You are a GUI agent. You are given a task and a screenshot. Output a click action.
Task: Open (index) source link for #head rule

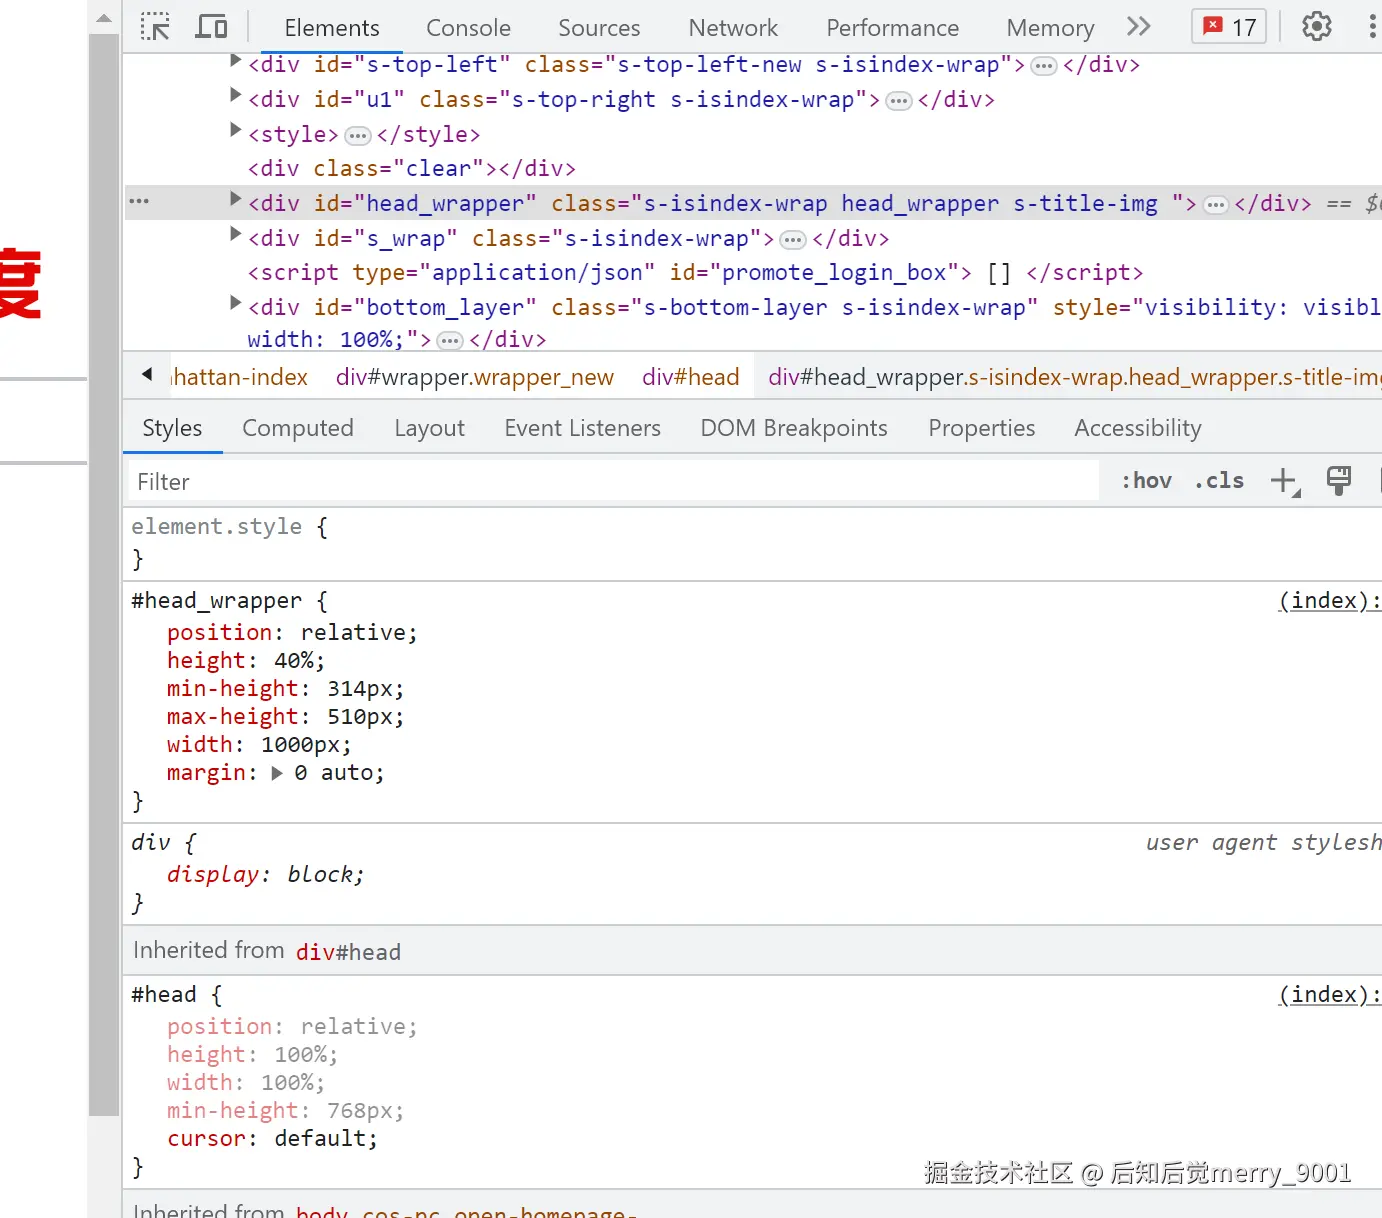click(1329, 994)
